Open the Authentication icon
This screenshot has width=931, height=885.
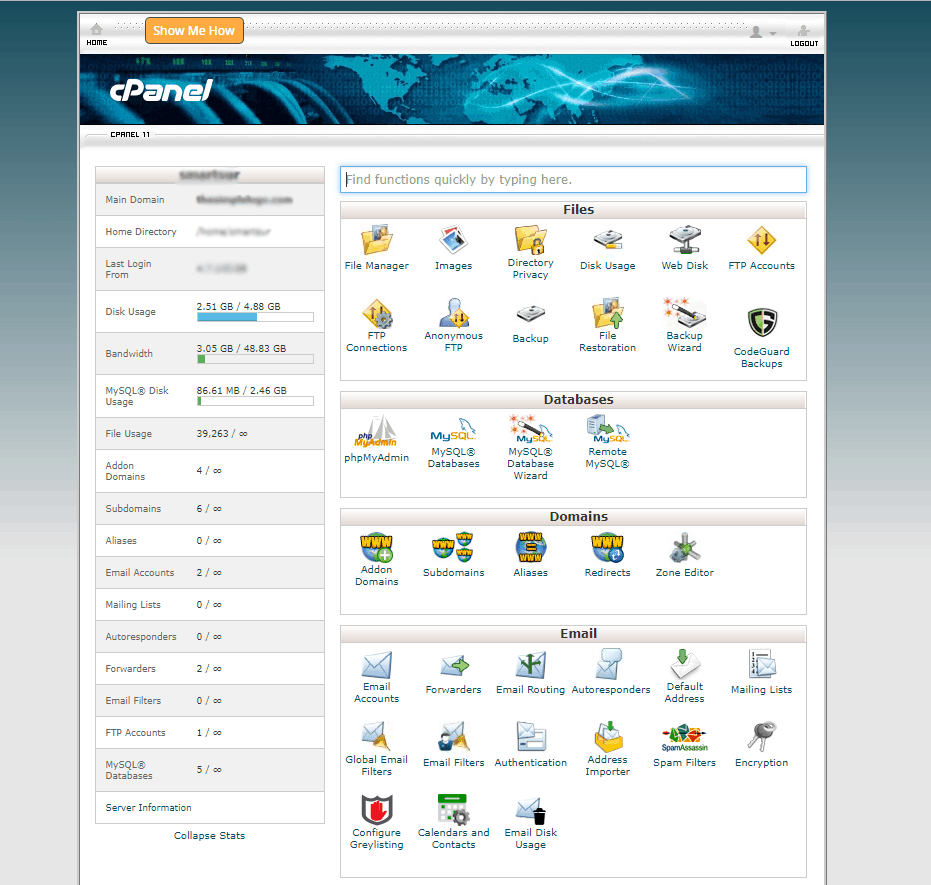530,736
